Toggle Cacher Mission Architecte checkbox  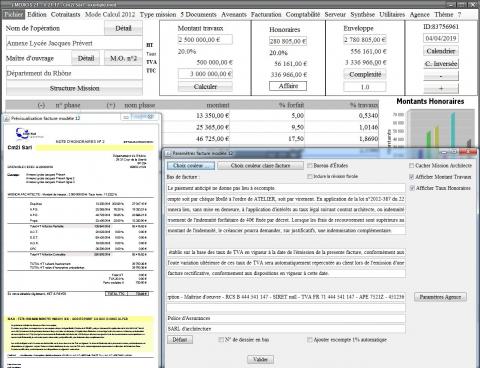(x=412, y=166)
